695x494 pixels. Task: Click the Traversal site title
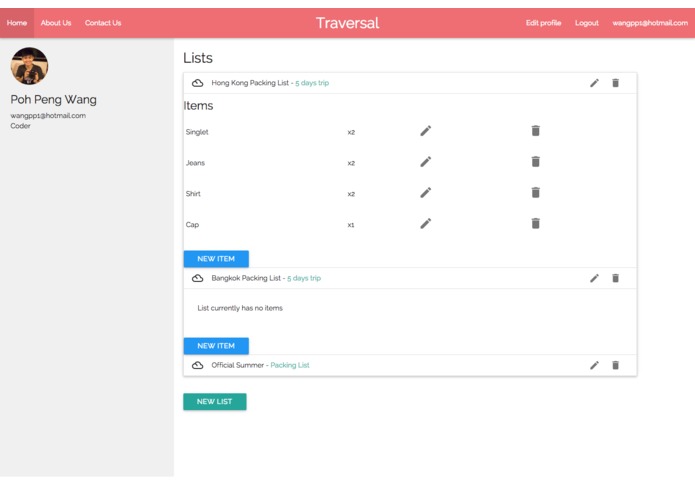348,23
